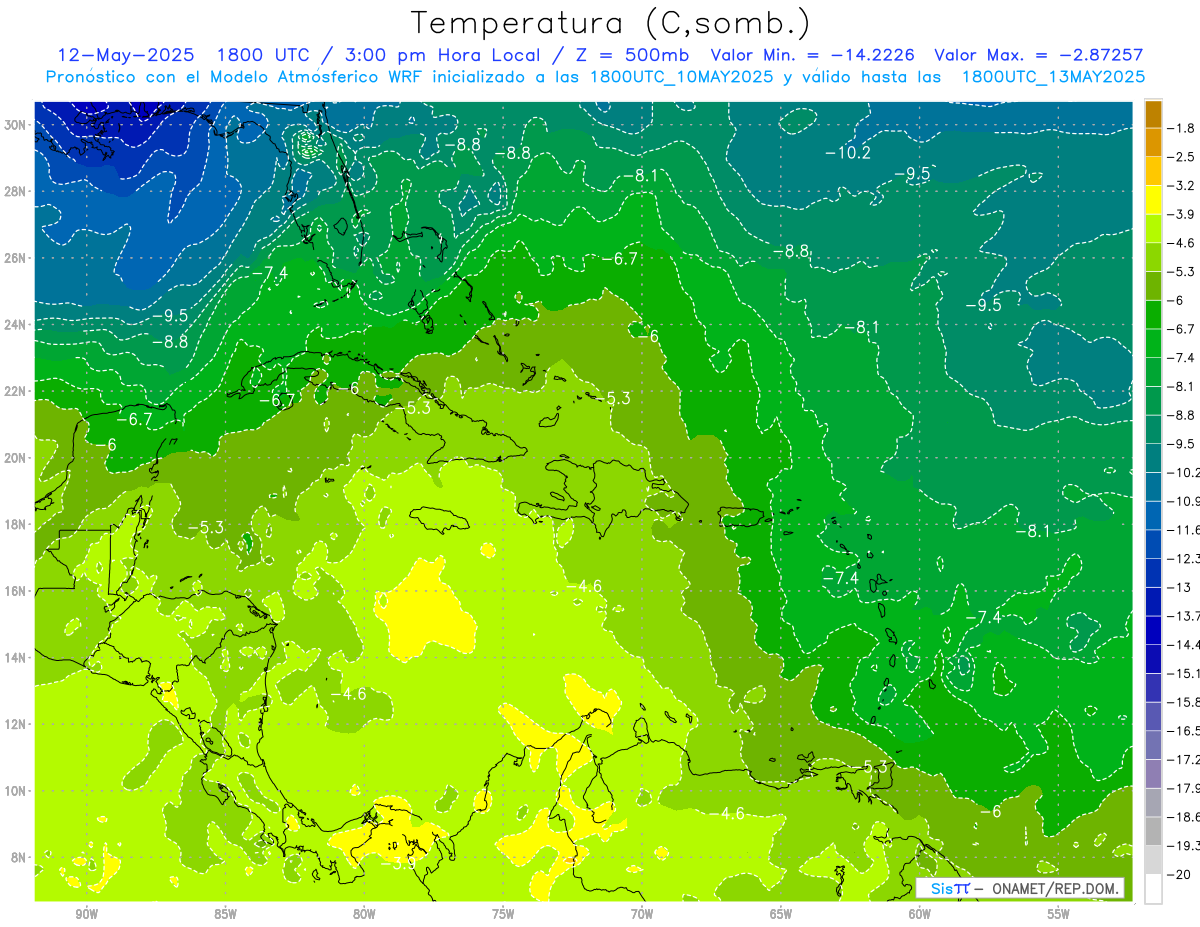Click the 8N latitude axis label
This screenshot has width=1200, height=927.
[x=21, y=858]
